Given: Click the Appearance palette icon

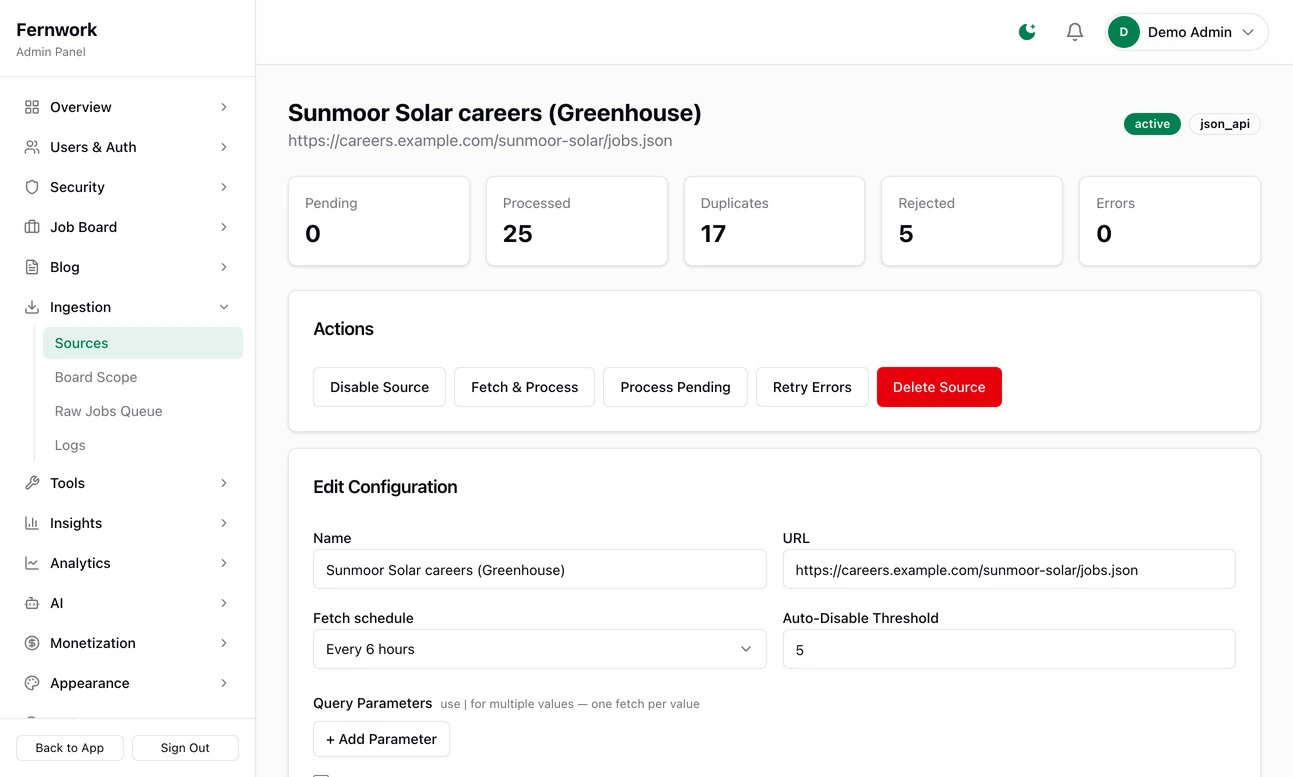Looking at the screenshot, I should 32,683.
